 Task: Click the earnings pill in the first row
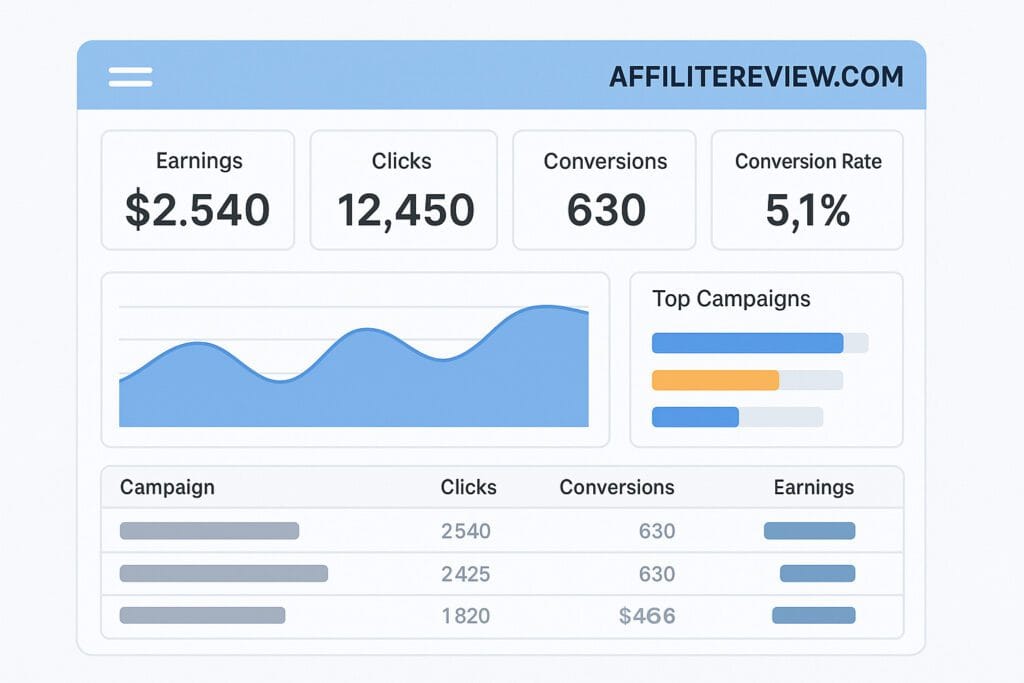809,531
